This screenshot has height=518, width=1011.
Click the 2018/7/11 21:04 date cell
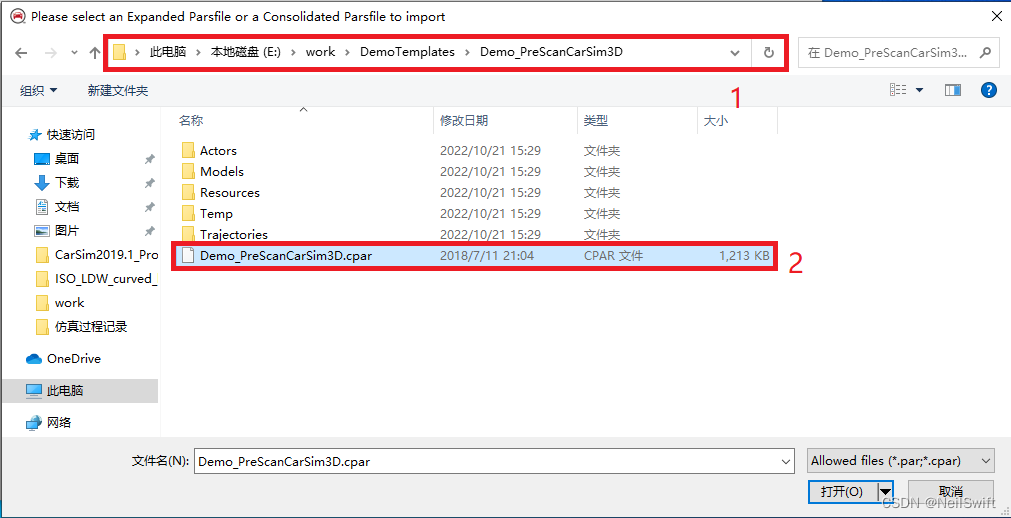(x=487, y=255)
